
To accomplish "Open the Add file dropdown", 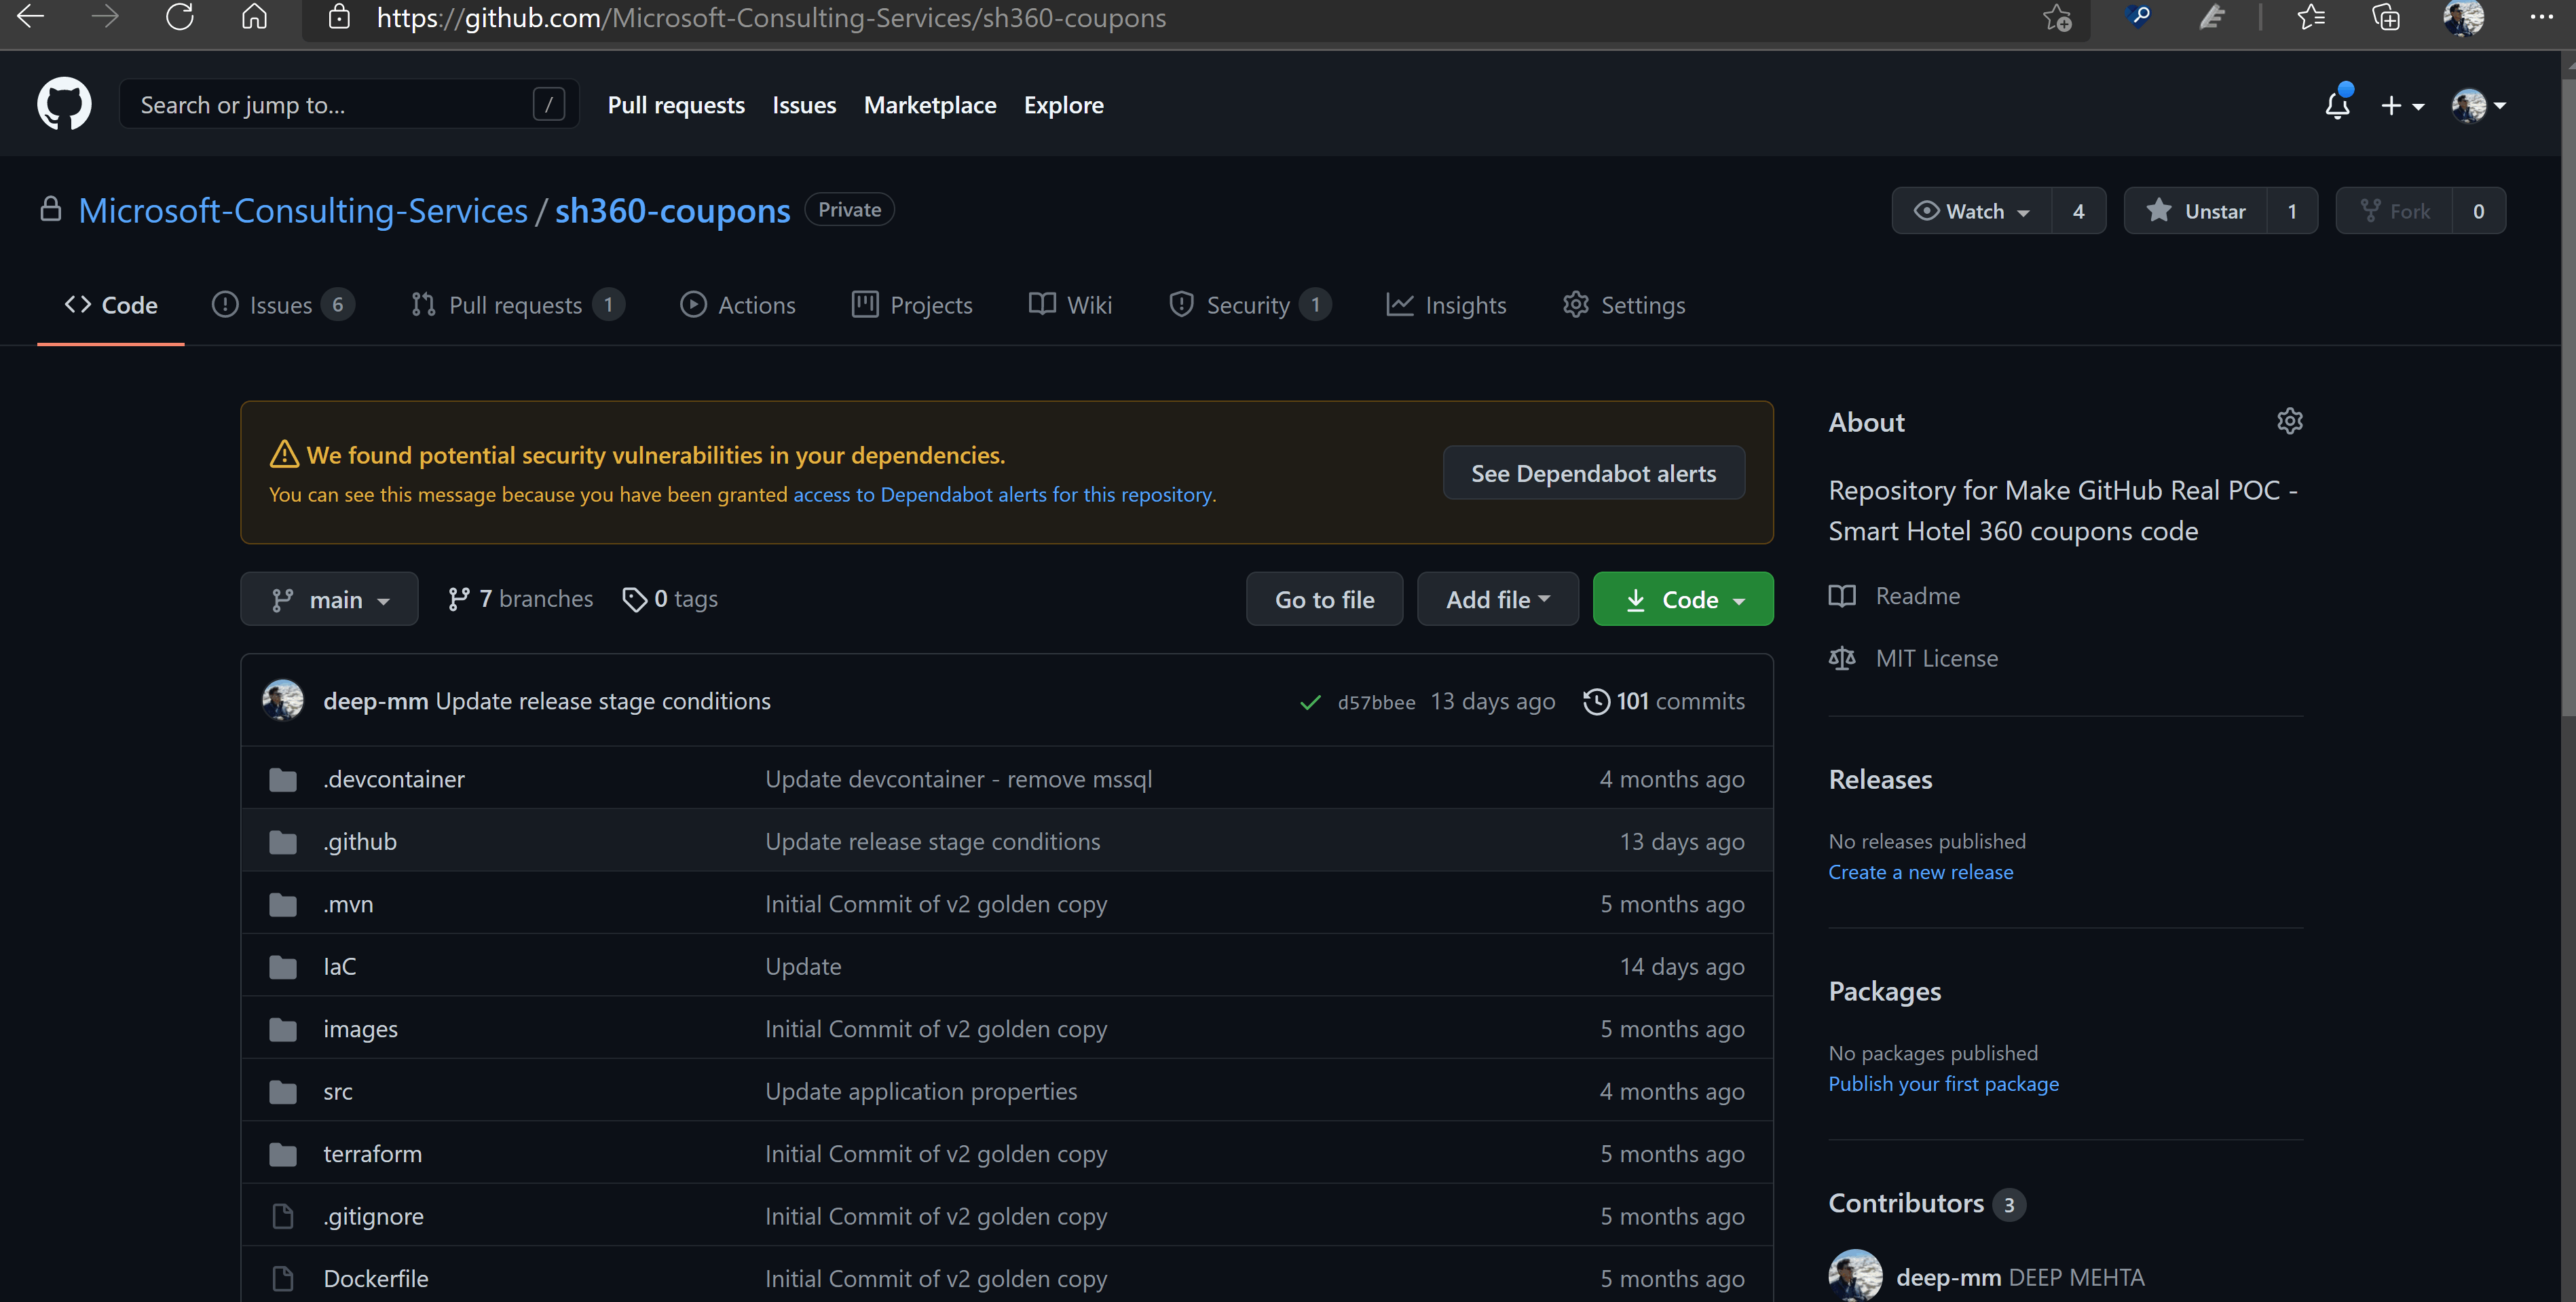I will click(1498, 599).
